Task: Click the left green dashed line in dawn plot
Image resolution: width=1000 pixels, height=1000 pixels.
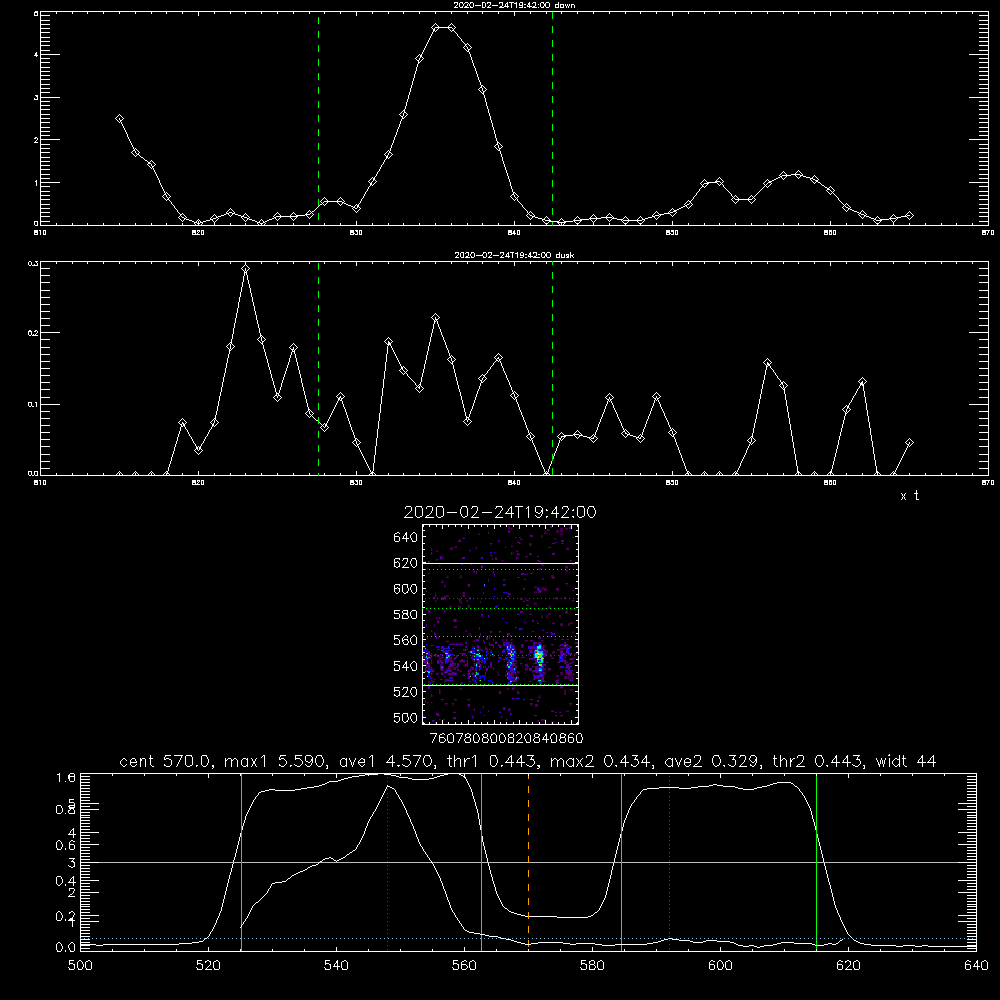Action: click(318, 118)
